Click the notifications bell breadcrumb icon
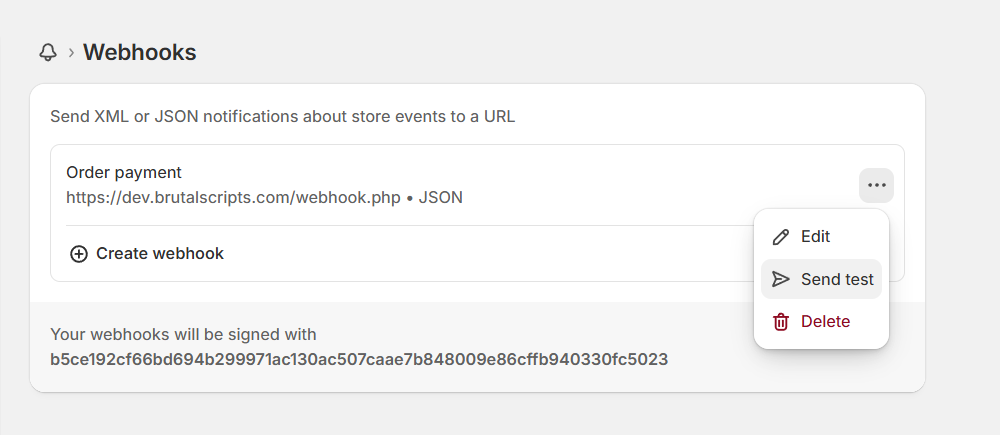Screen dimensions: 1000x435 (48, 52)
